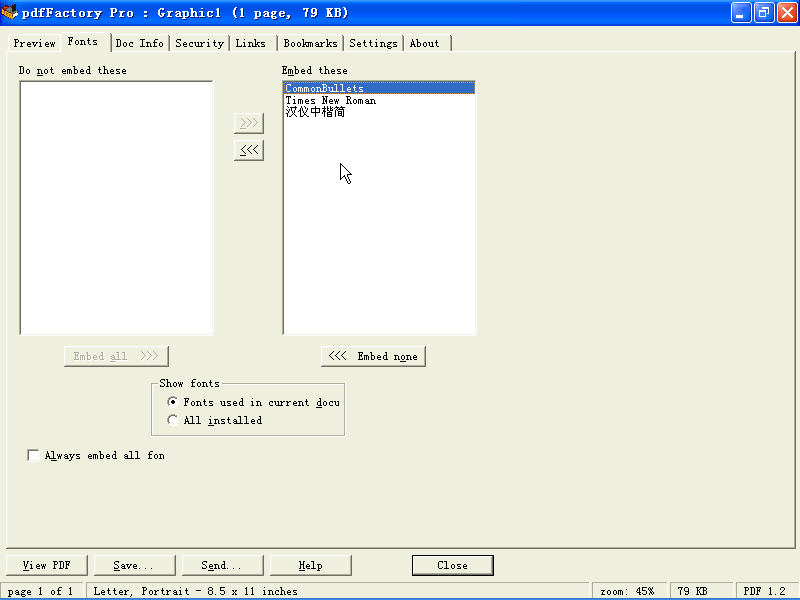The width and height of the screenshot is (800, 600).
Task: Select the 汉仪中楷简 font entry
Action: 379,112
